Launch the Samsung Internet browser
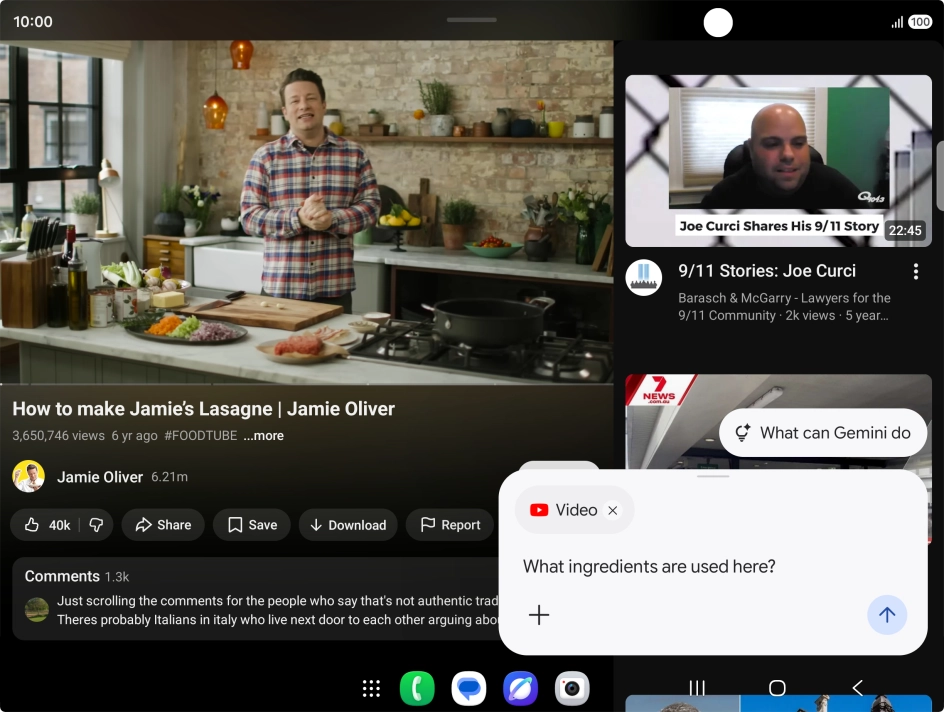Image resolution: width=944 pixels, height=712 pixels. pyautogui.click(x=520, y=688)
